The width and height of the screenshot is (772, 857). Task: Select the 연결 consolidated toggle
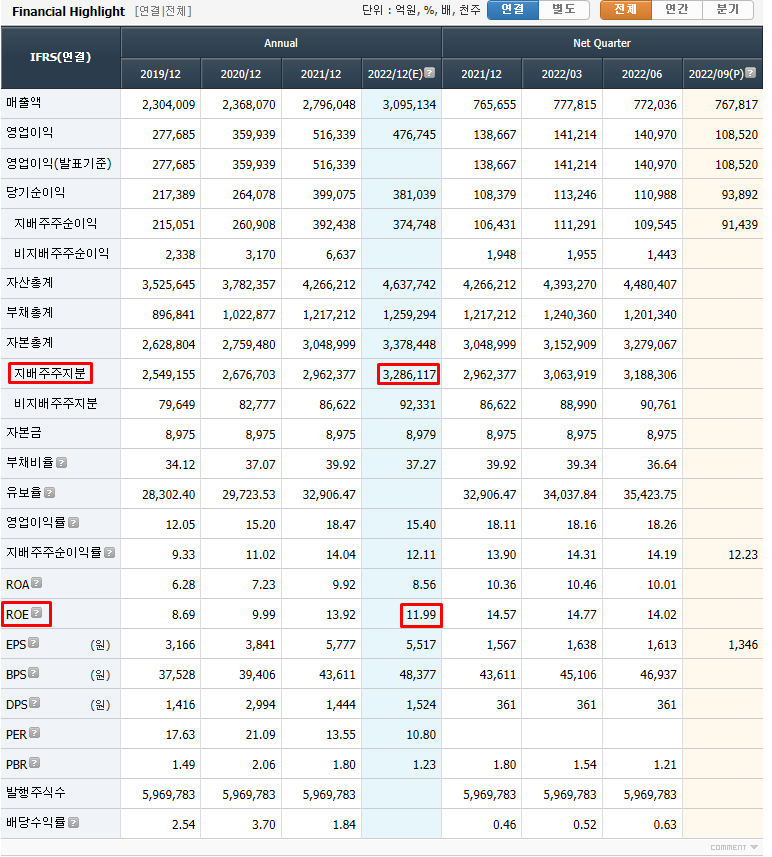(513, 10)
